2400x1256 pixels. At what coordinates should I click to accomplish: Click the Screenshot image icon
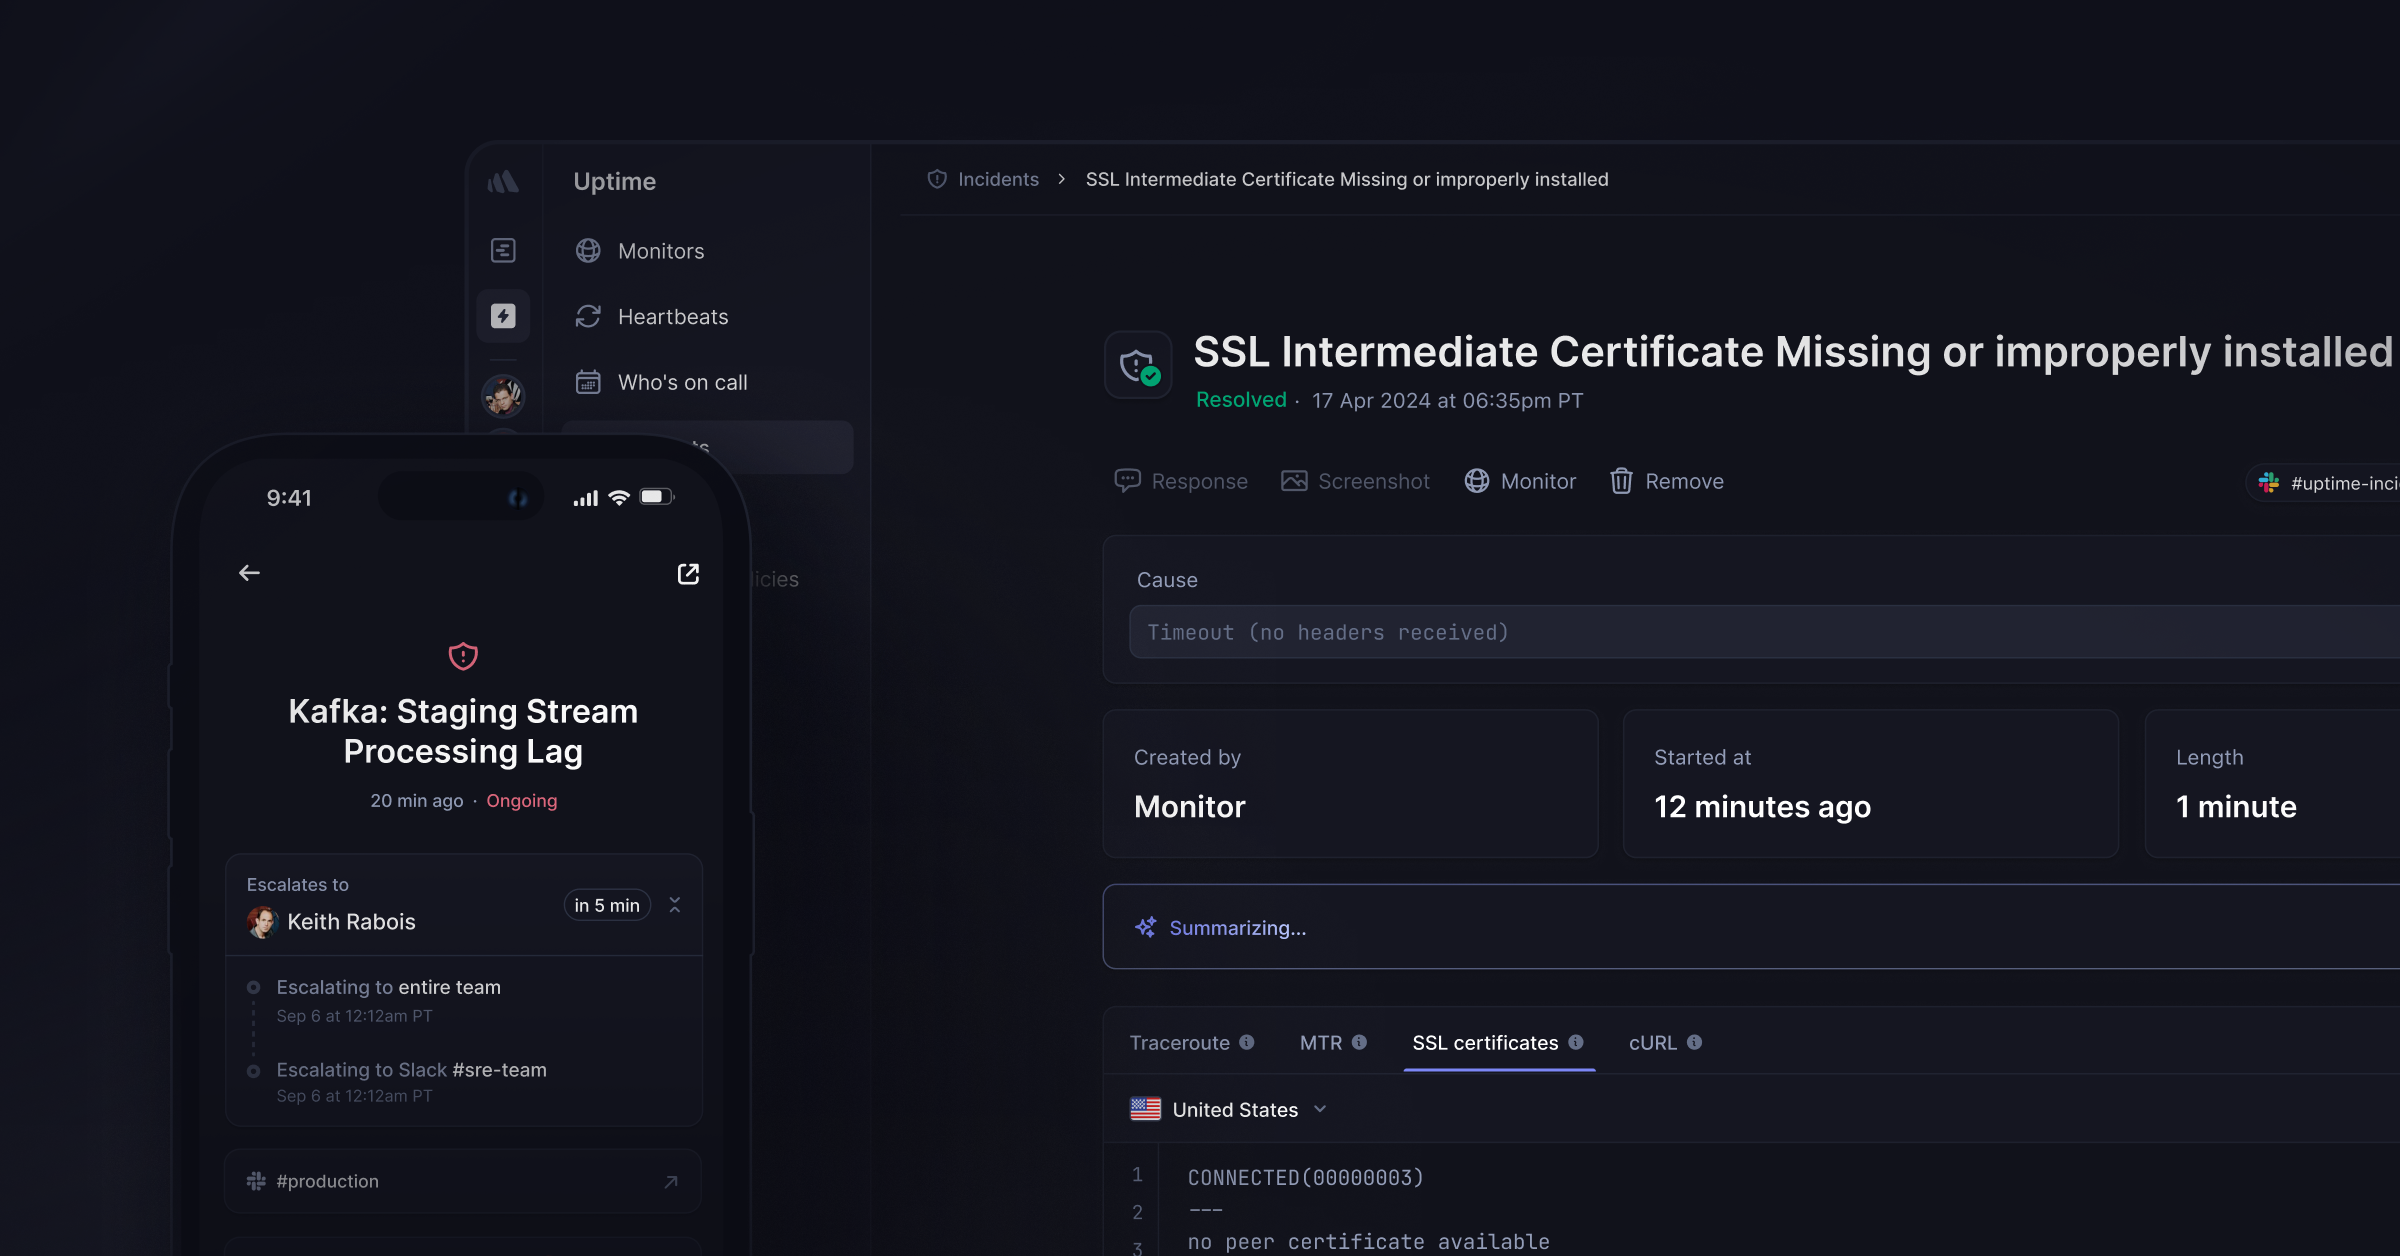coord(1294,481)
